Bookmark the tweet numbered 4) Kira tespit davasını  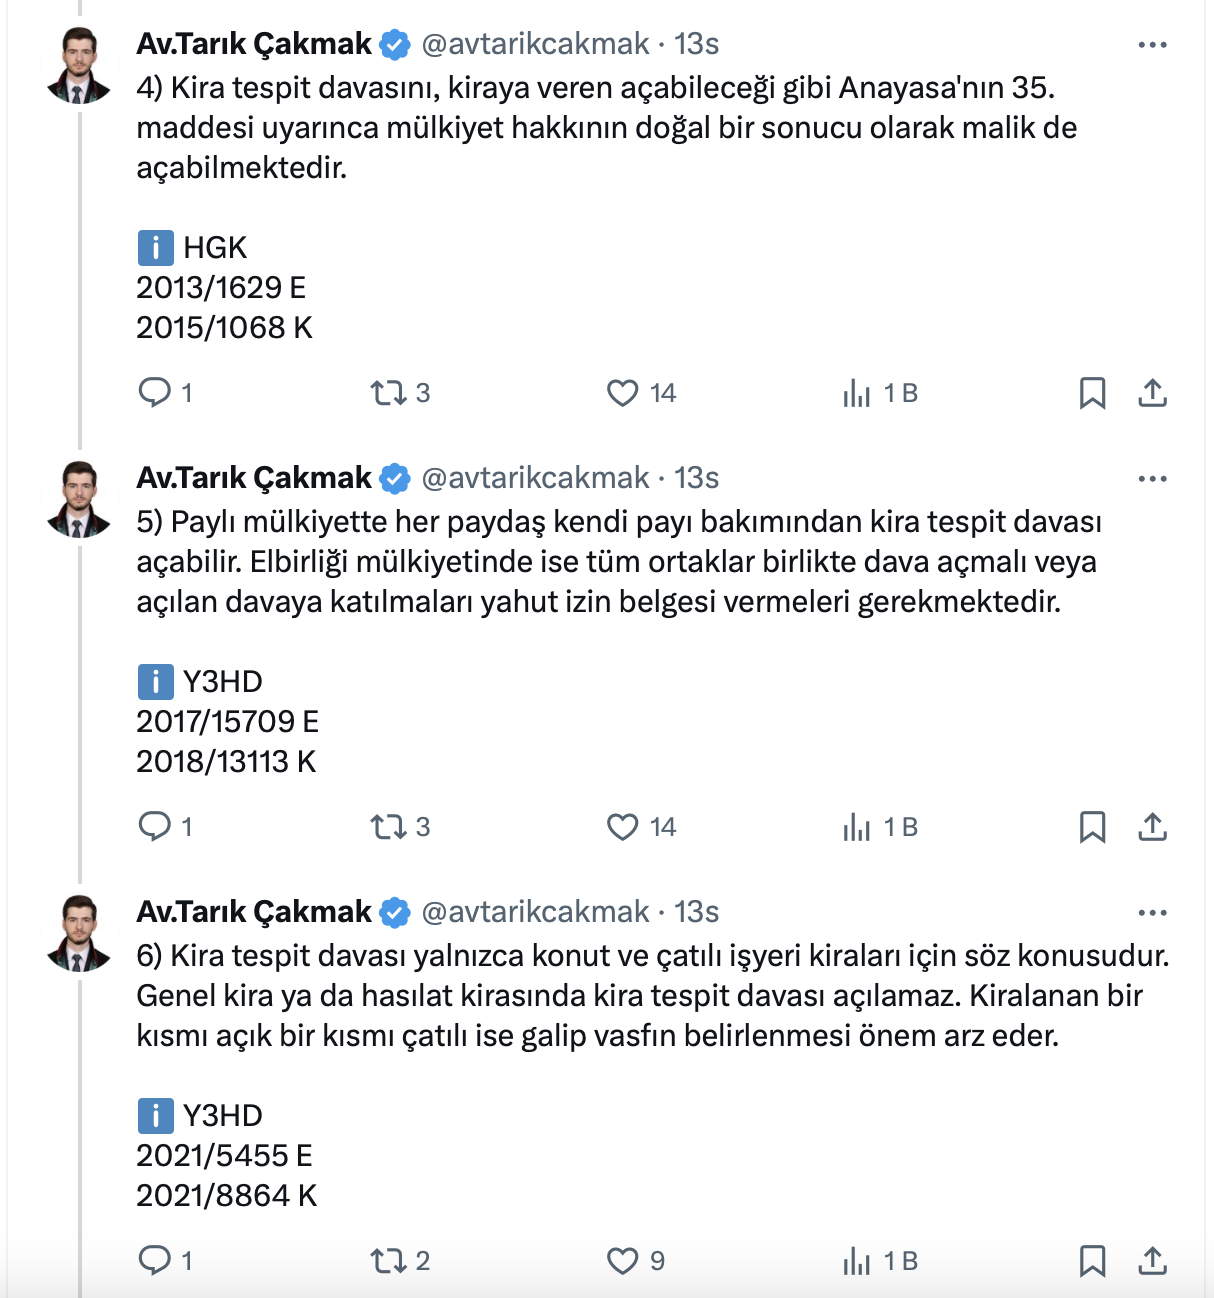click(1092, 392)
